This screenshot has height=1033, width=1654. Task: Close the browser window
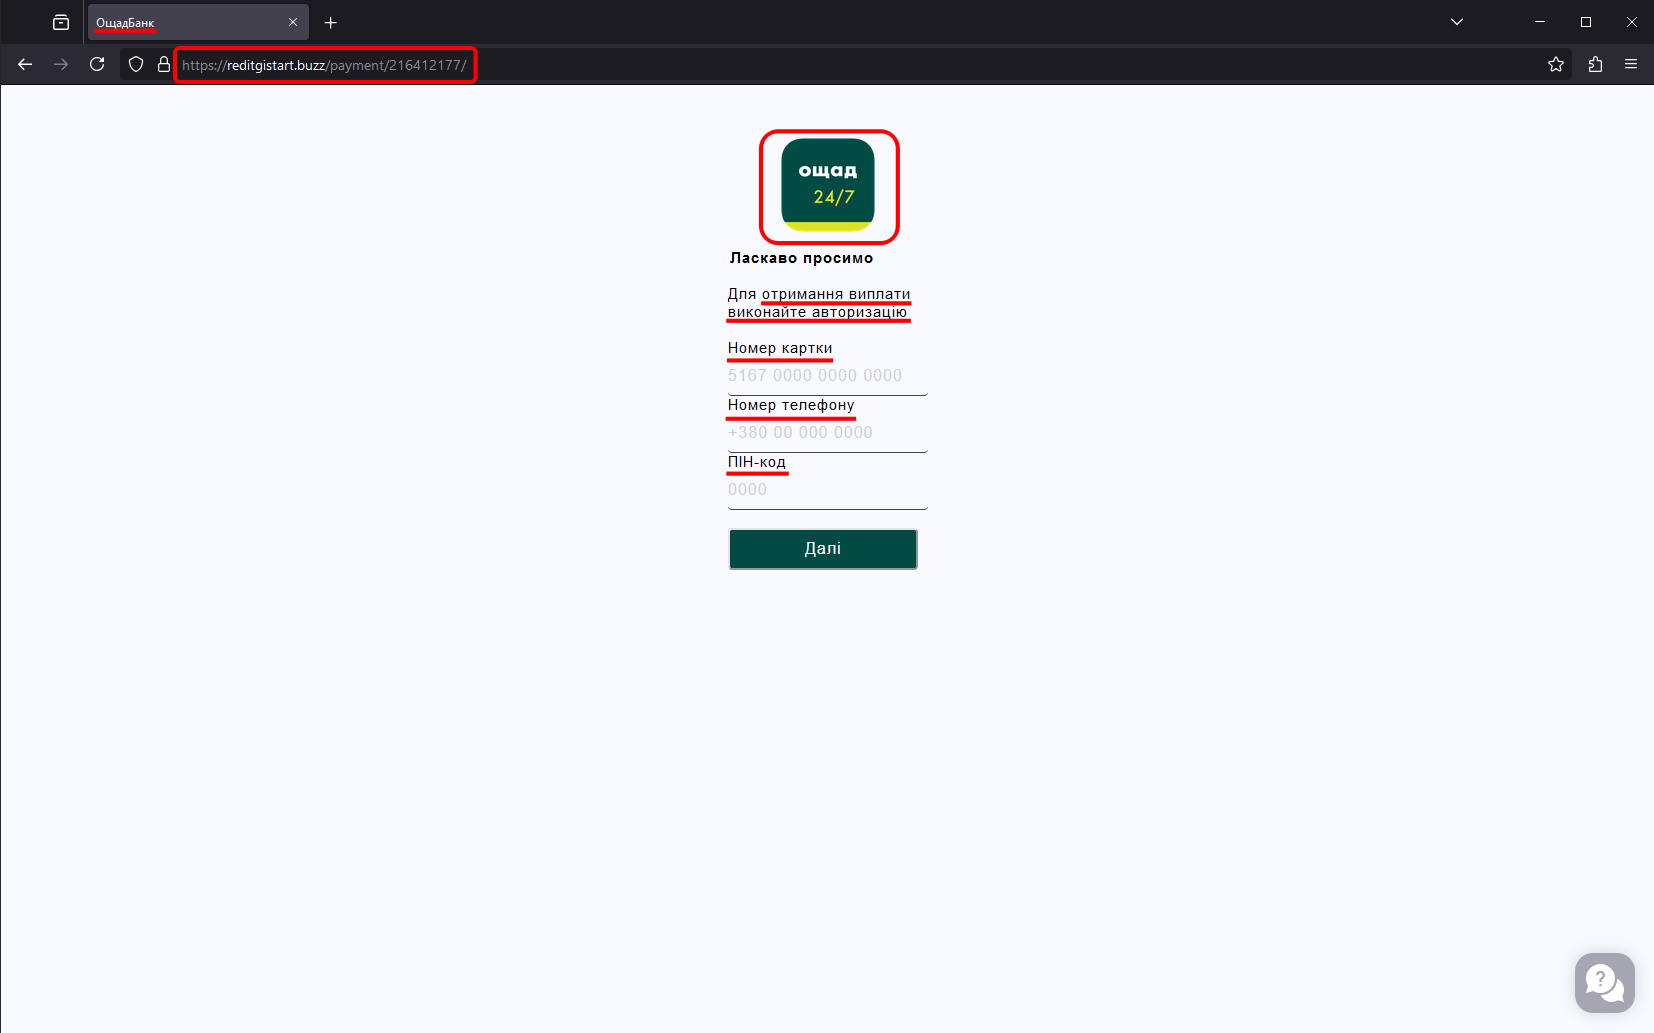click(1632, 22)
